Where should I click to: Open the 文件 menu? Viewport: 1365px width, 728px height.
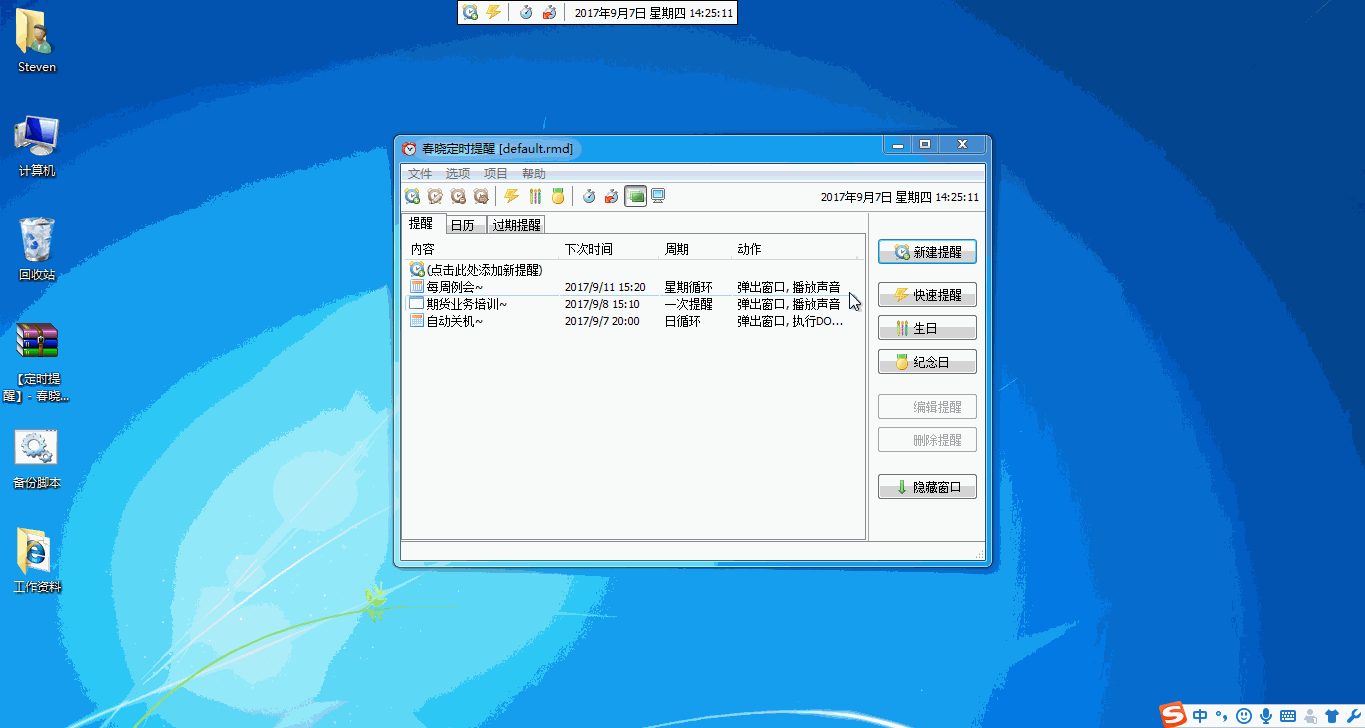point(420,174)
